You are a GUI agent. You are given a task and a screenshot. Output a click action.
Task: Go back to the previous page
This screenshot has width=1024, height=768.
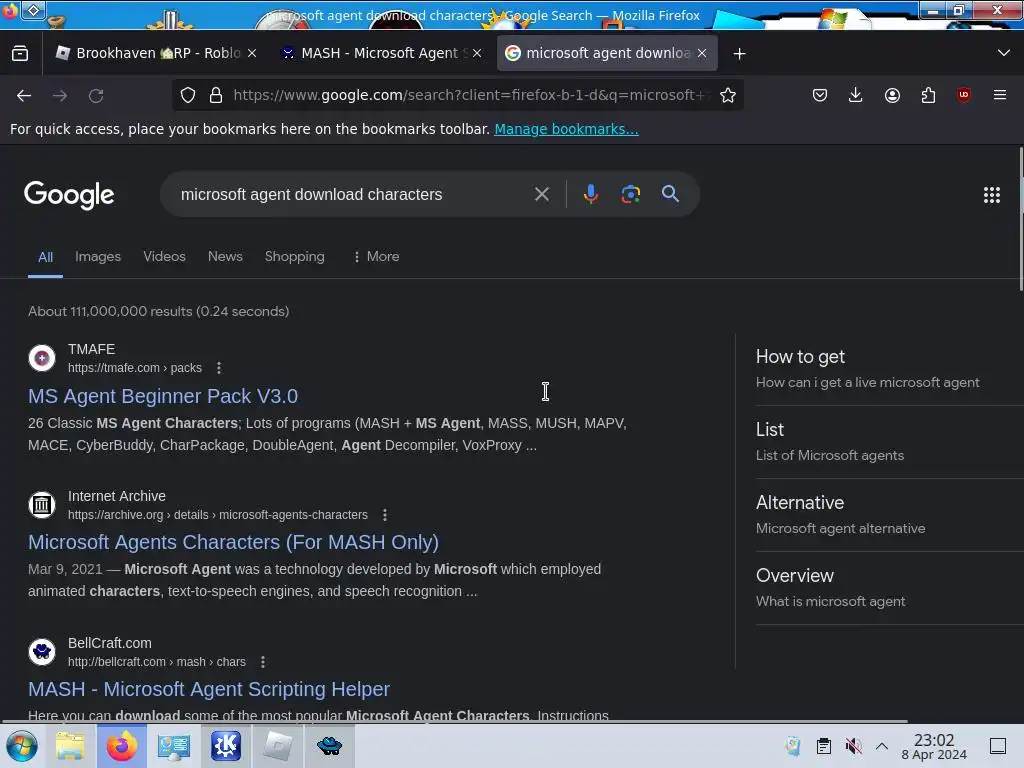pyautogui.click(x=24, y=96)
